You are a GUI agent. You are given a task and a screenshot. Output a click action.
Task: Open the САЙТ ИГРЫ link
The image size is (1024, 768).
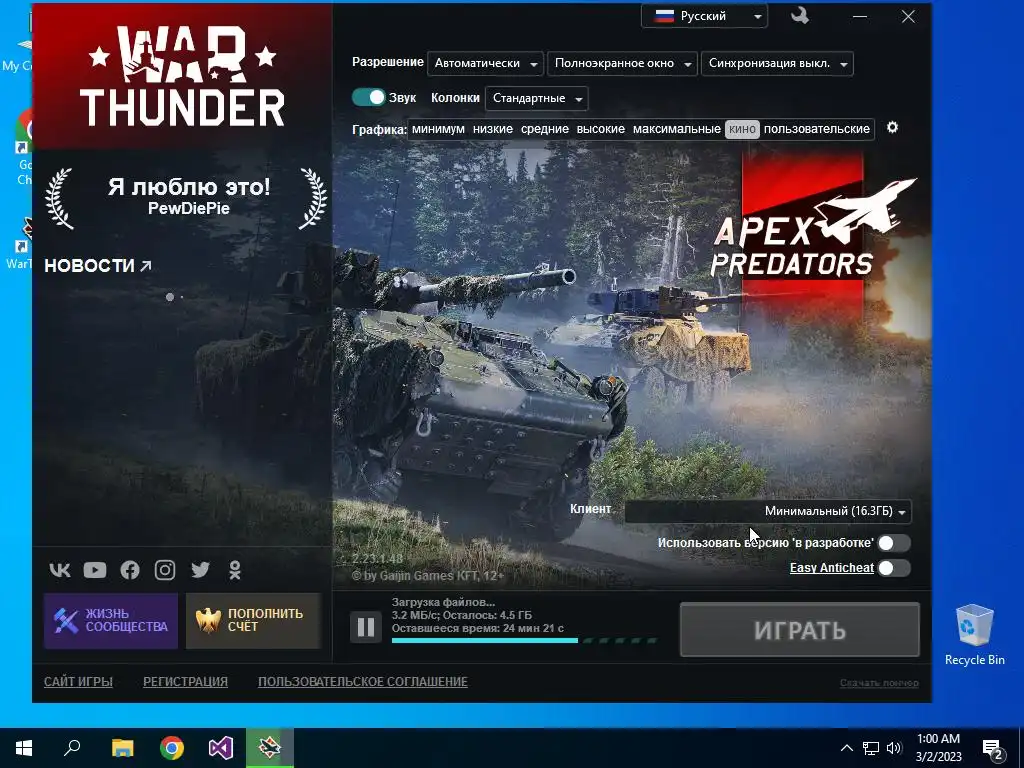78,682
